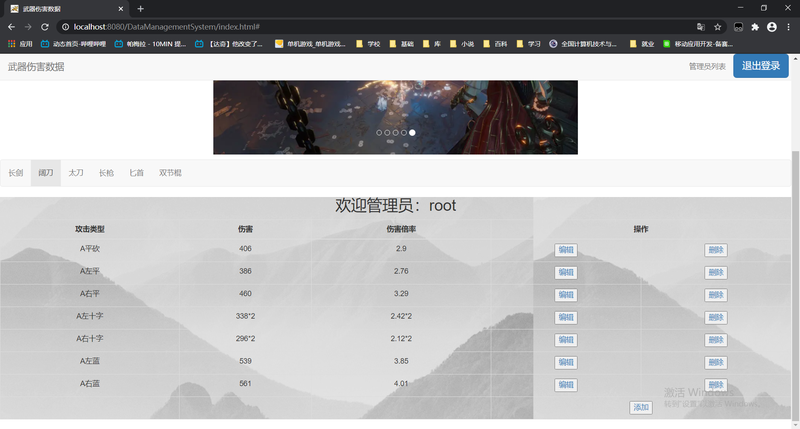Open the extensions puzzle icon
800x429 pixels.
coord(755,27)
